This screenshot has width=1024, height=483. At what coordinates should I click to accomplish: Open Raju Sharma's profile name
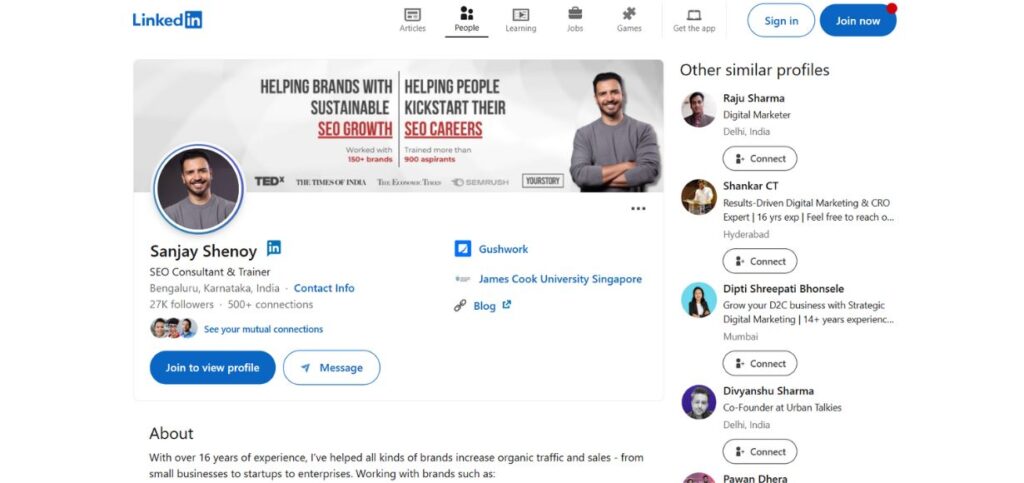tap(754, 98)
